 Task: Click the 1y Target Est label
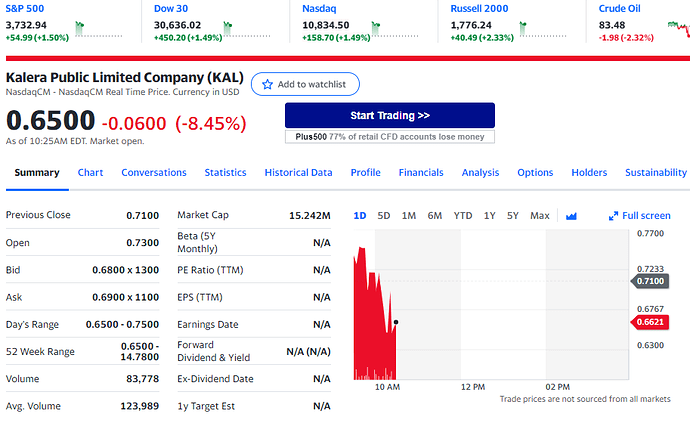(206, 406)
